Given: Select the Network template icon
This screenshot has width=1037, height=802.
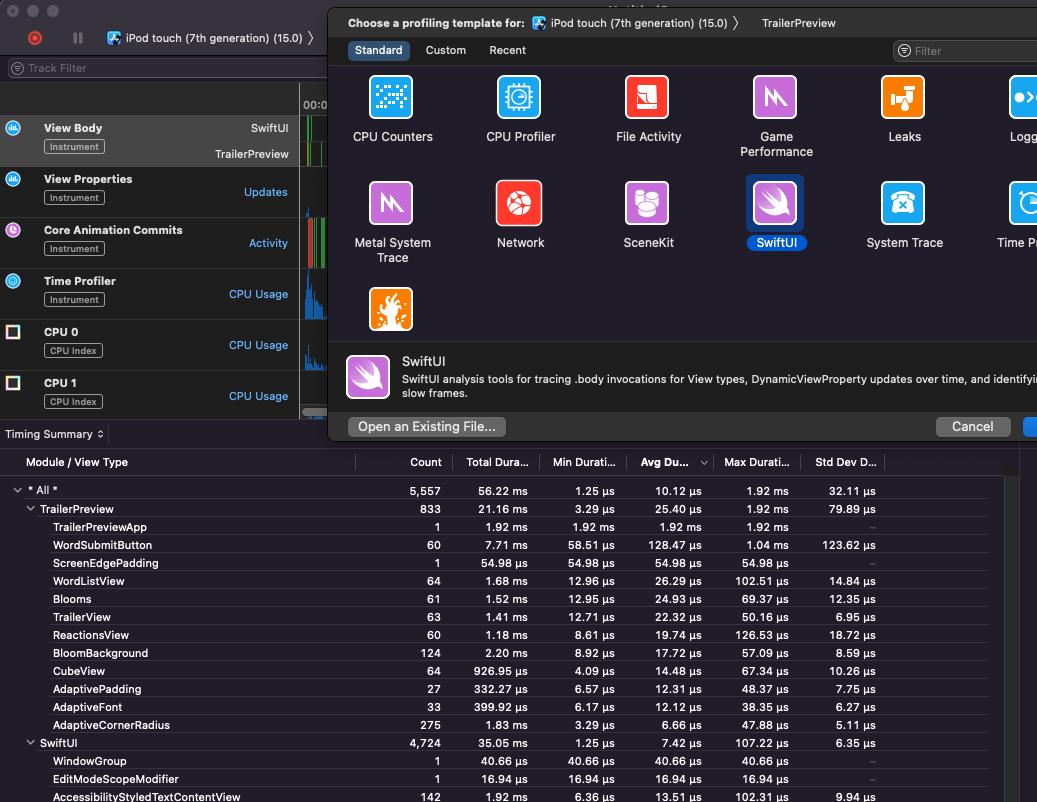Looking at the screenshot, I should 519,203.
